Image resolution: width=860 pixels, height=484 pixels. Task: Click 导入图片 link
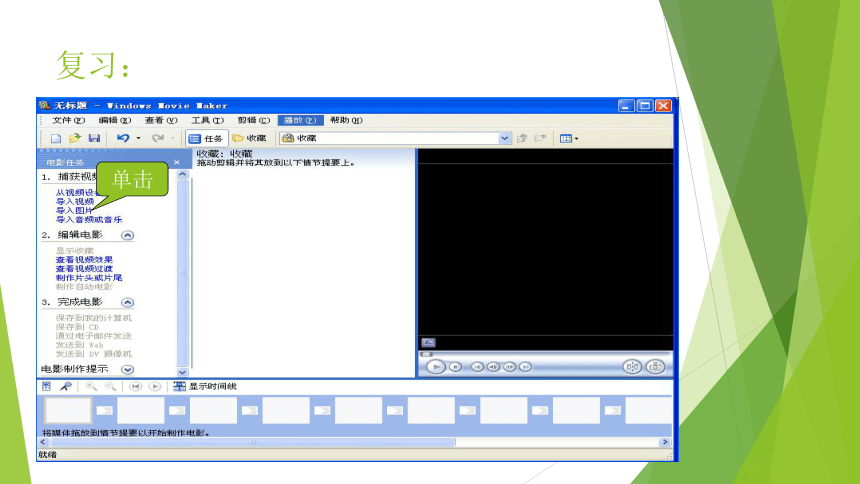click(75, 211)
